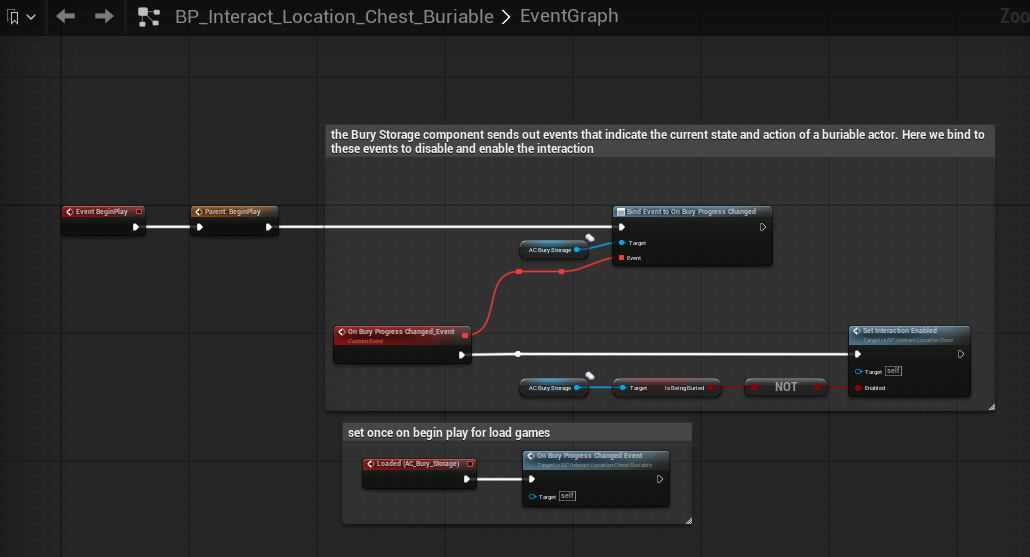Click the NOT boolean node

pos(786,387)
